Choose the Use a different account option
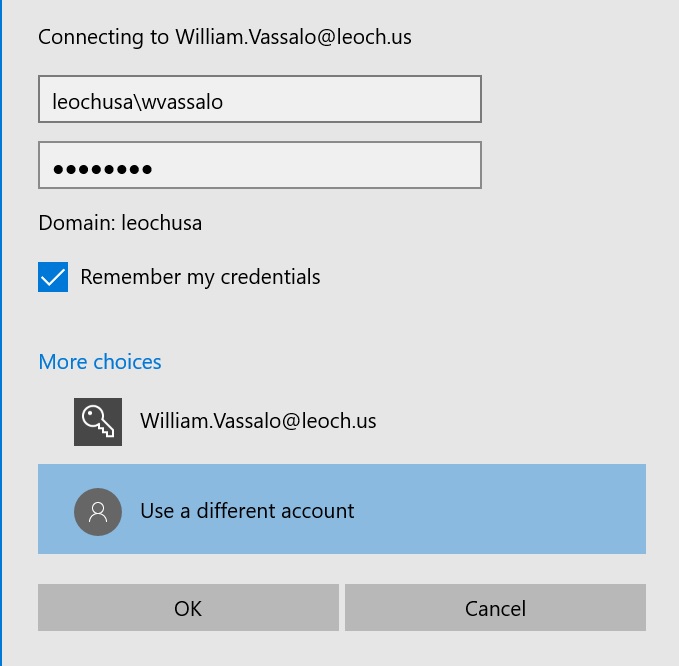679x666 pixels. [x=342, y=509]
